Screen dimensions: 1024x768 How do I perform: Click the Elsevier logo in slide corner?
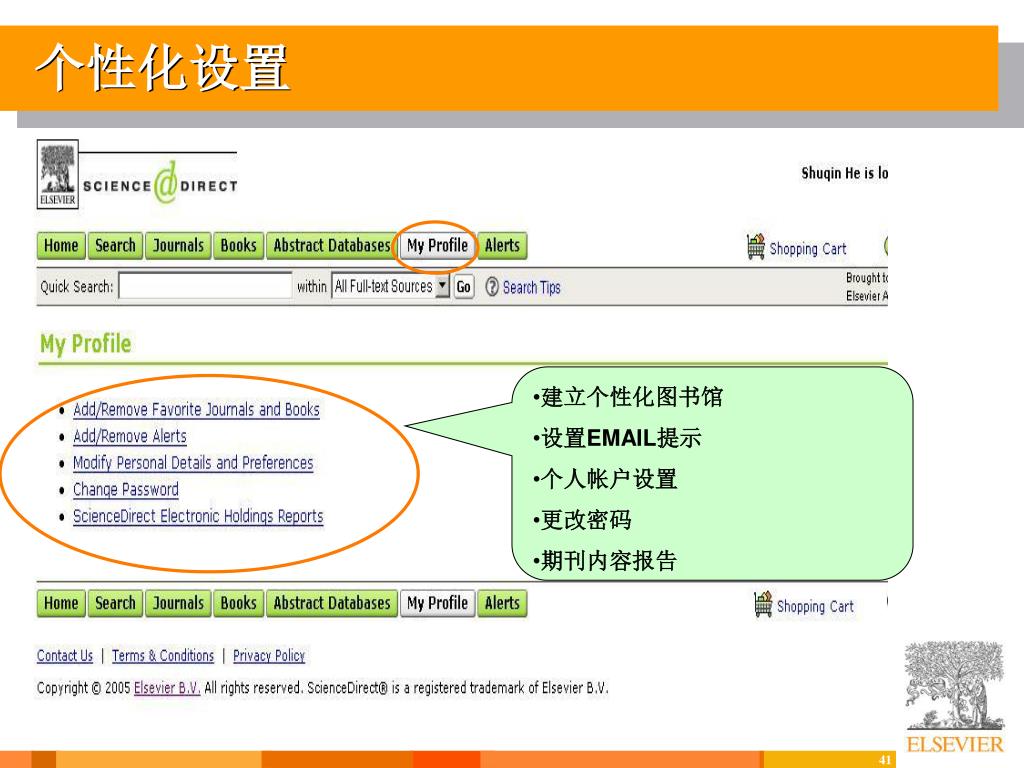click(954, 697)
